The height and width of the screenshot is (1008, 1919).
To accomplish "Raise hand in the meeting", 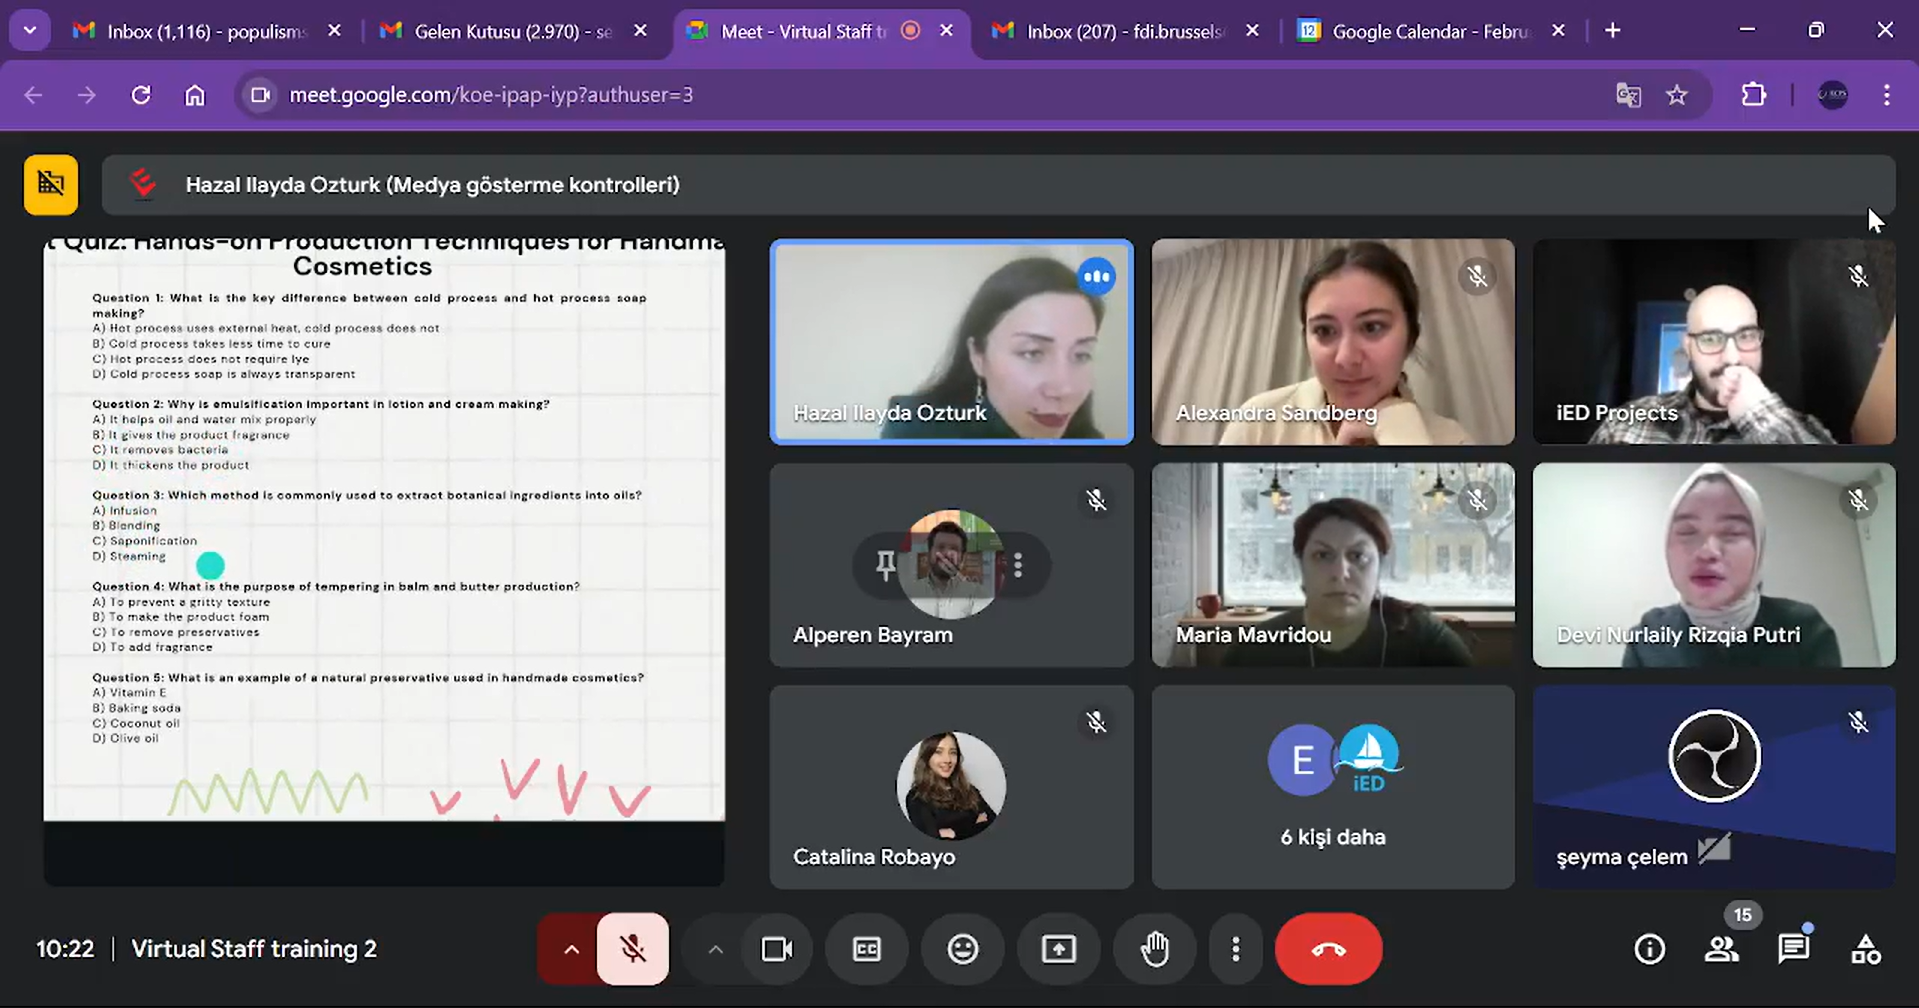I will click(1155, 949).
